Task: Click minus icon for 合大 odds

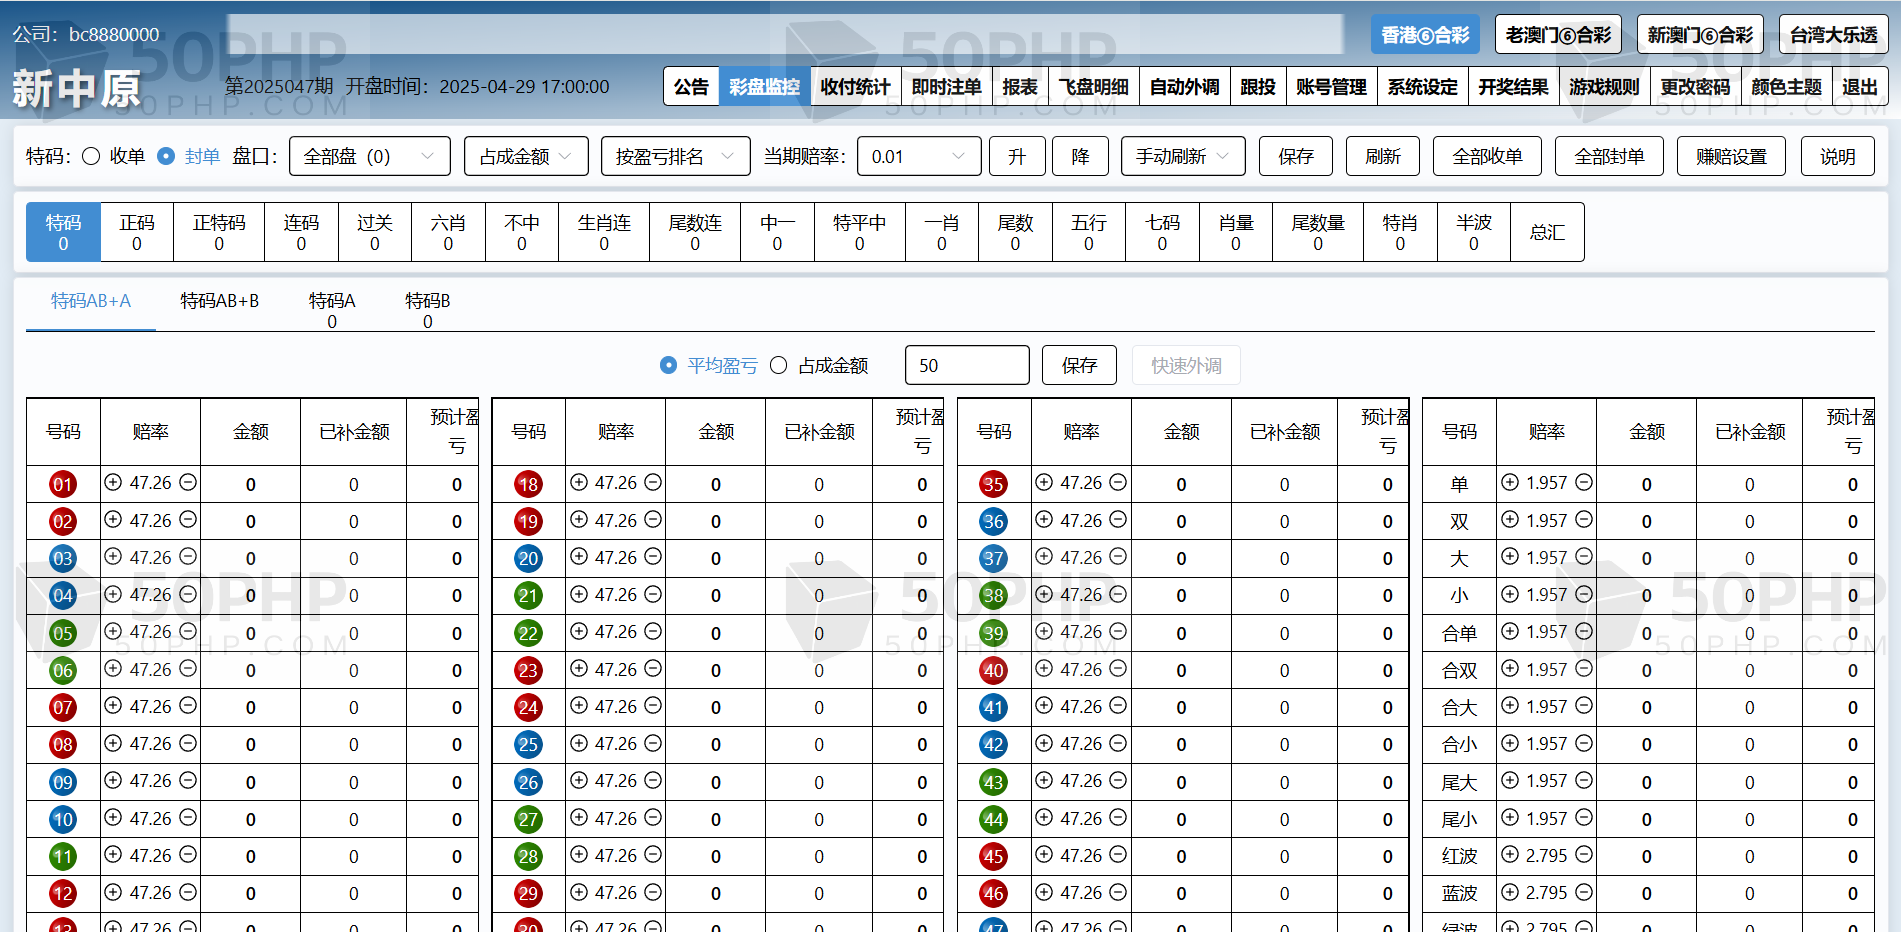Action: point(1584,706)
